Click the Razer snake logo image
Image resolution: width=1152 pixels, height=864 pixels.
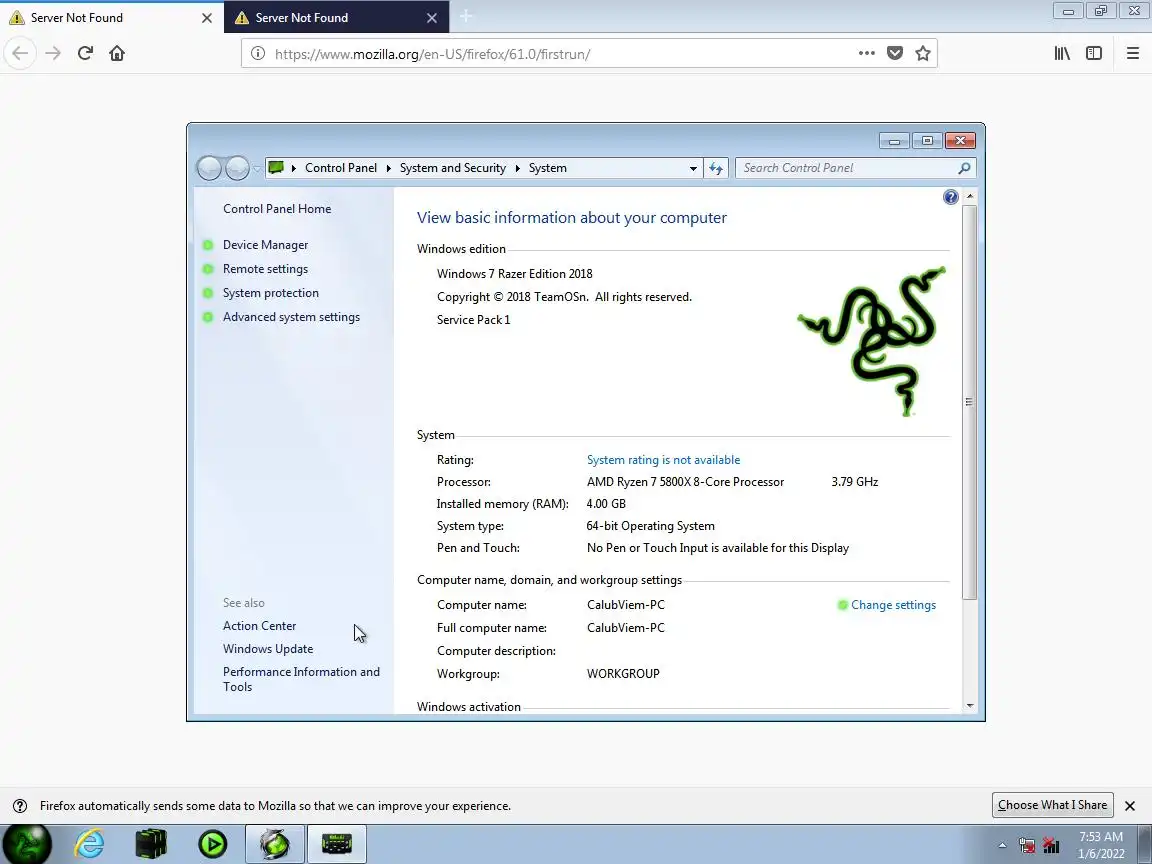coord(872,342)
